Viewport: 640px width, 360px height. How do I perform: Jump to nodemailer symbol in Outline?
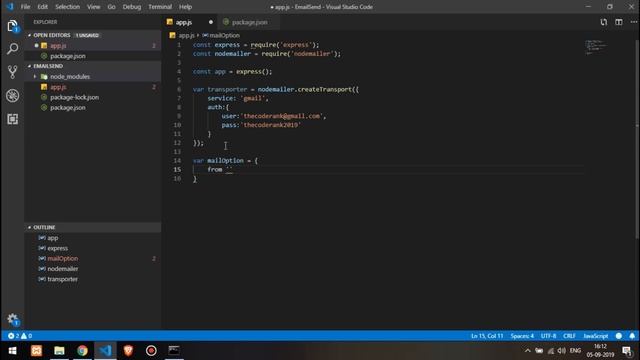click(x=62, y=269)
